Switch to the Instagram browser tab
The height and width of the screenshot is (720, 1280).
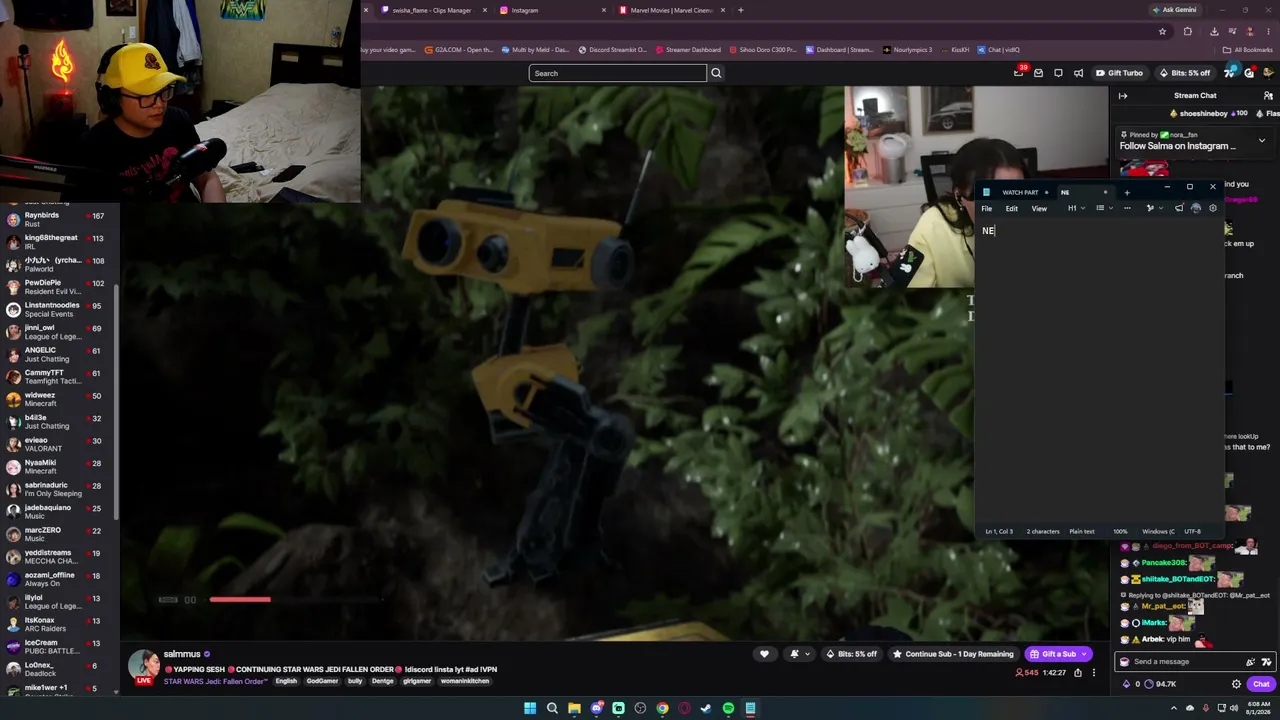[552, 10]
